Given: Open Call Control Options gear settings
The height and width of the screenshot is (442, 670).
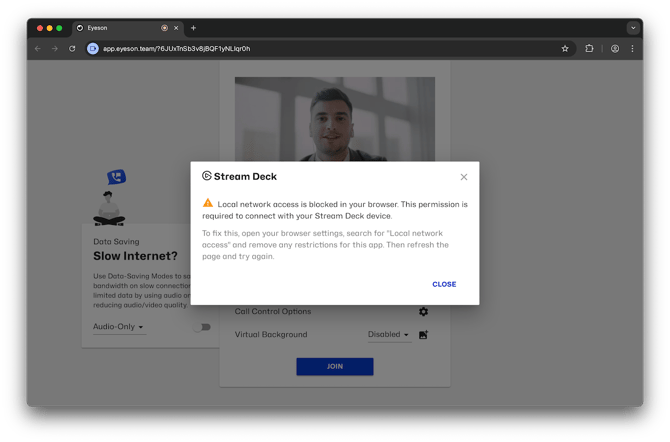Looking at the screenshot, I should click(x=423, y=312).
